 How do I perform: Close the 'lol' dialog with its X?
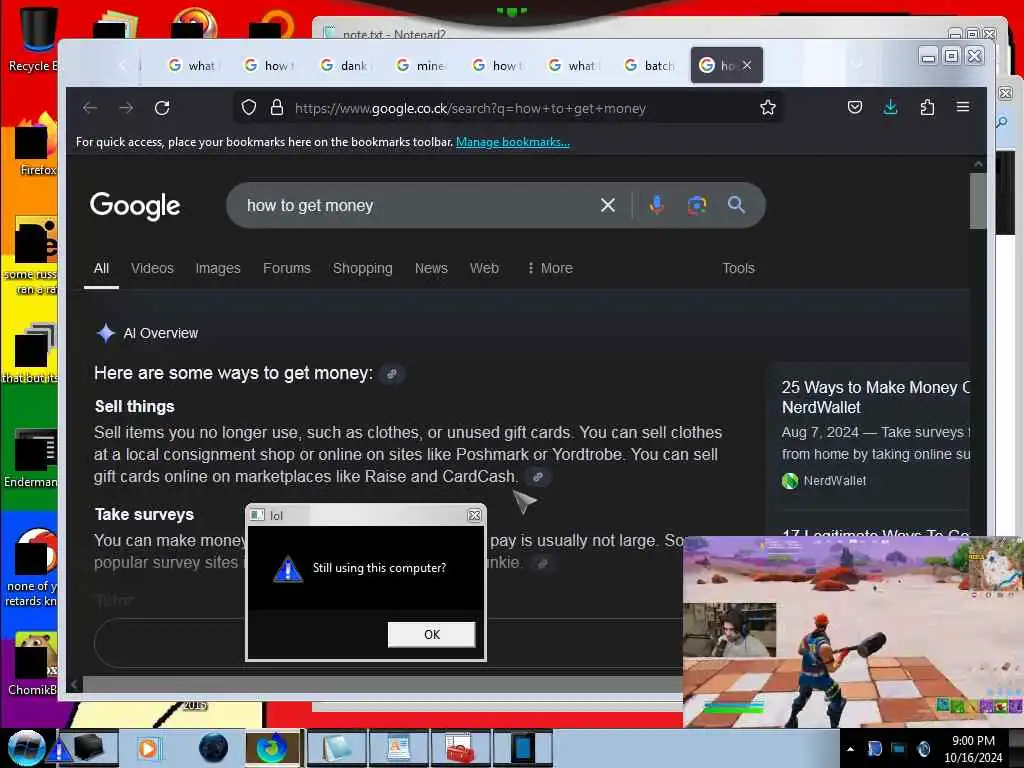[x=475, y=515]
